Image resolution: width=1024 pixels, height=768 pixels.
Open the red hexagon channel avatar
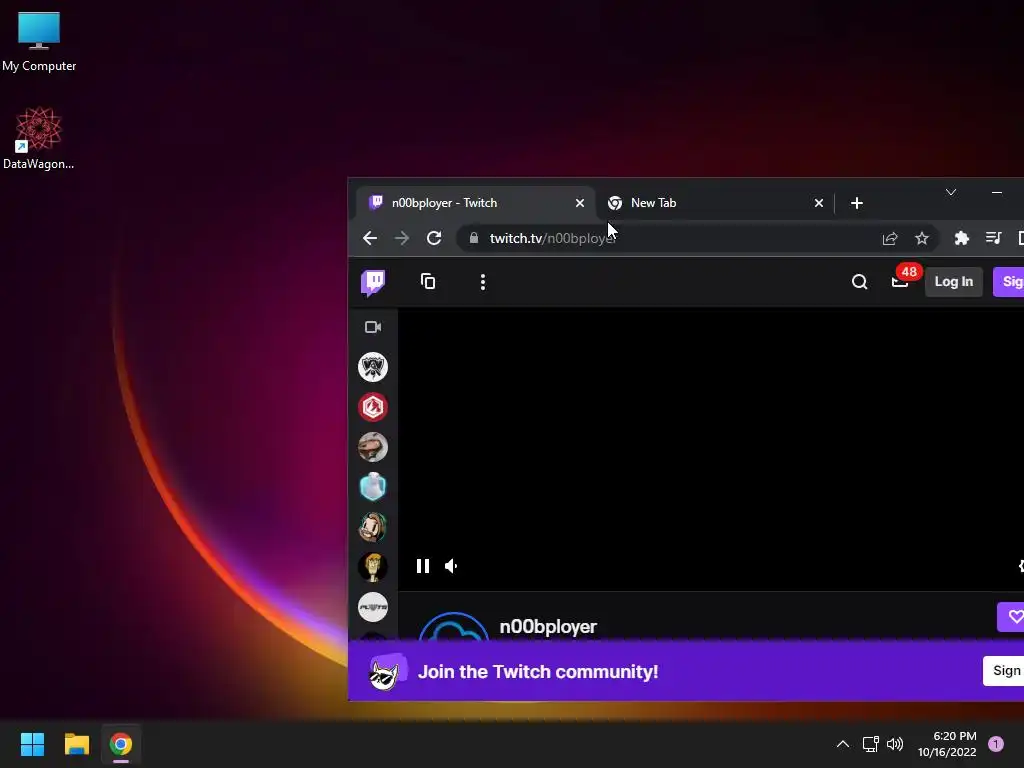click(x=373, y=407)
